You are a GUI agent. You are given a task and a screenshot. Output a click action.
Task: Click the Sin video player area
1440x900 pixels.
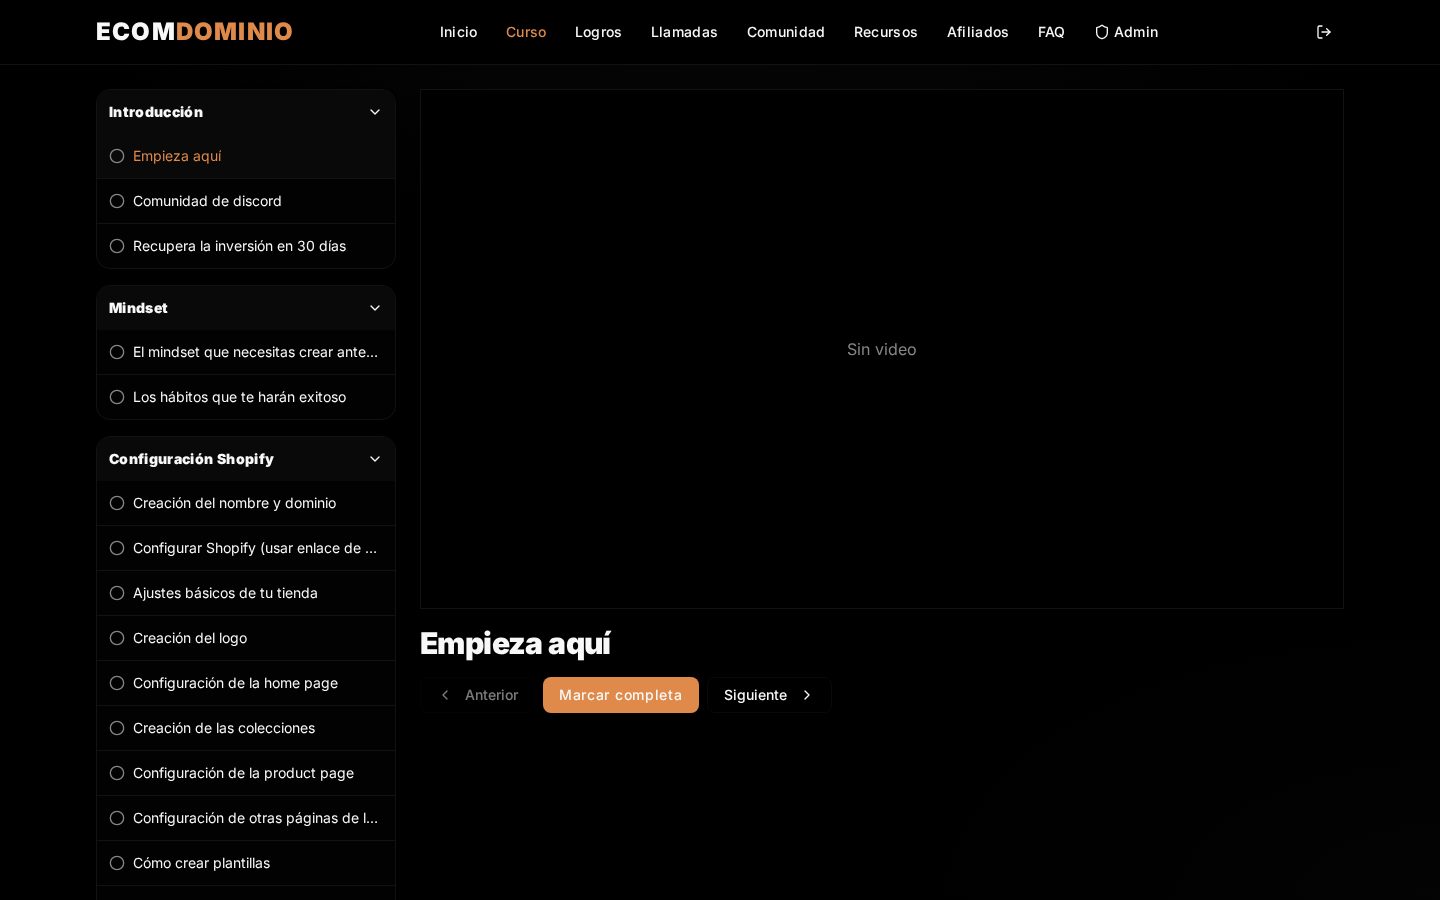(882, 349)
